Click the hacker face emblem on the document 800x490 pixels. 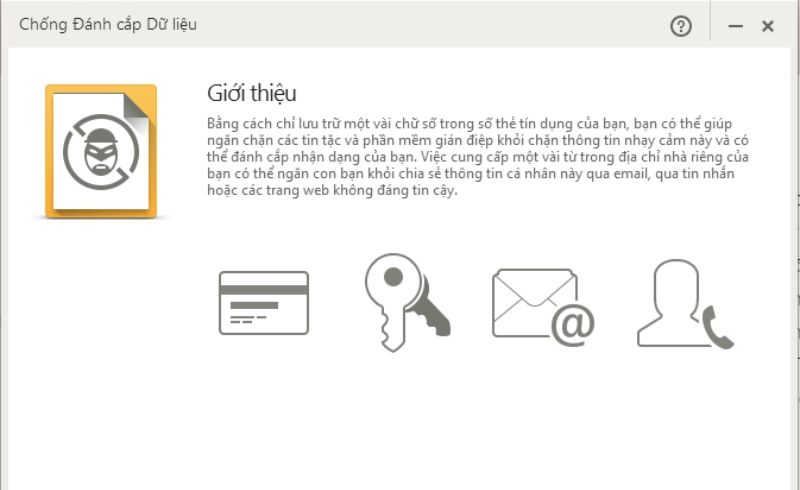pos(101,152)
